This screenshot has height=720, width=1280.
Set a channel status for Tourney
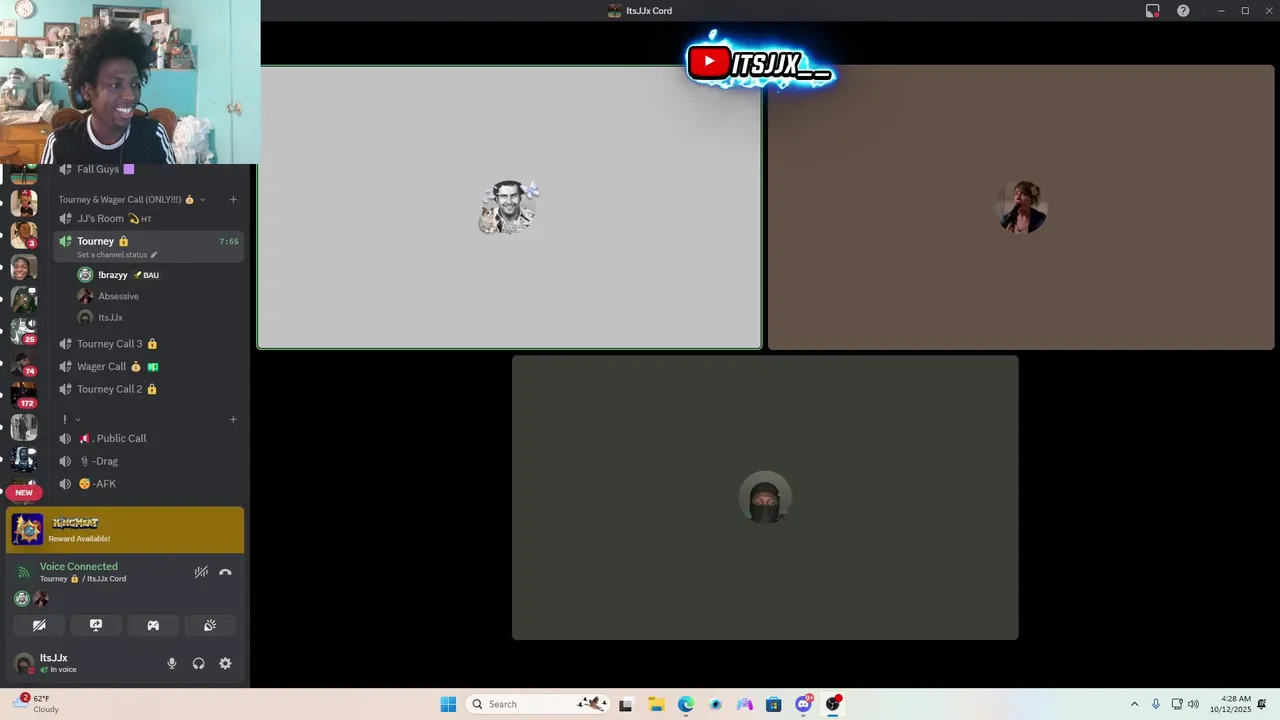tap(112, 255)
